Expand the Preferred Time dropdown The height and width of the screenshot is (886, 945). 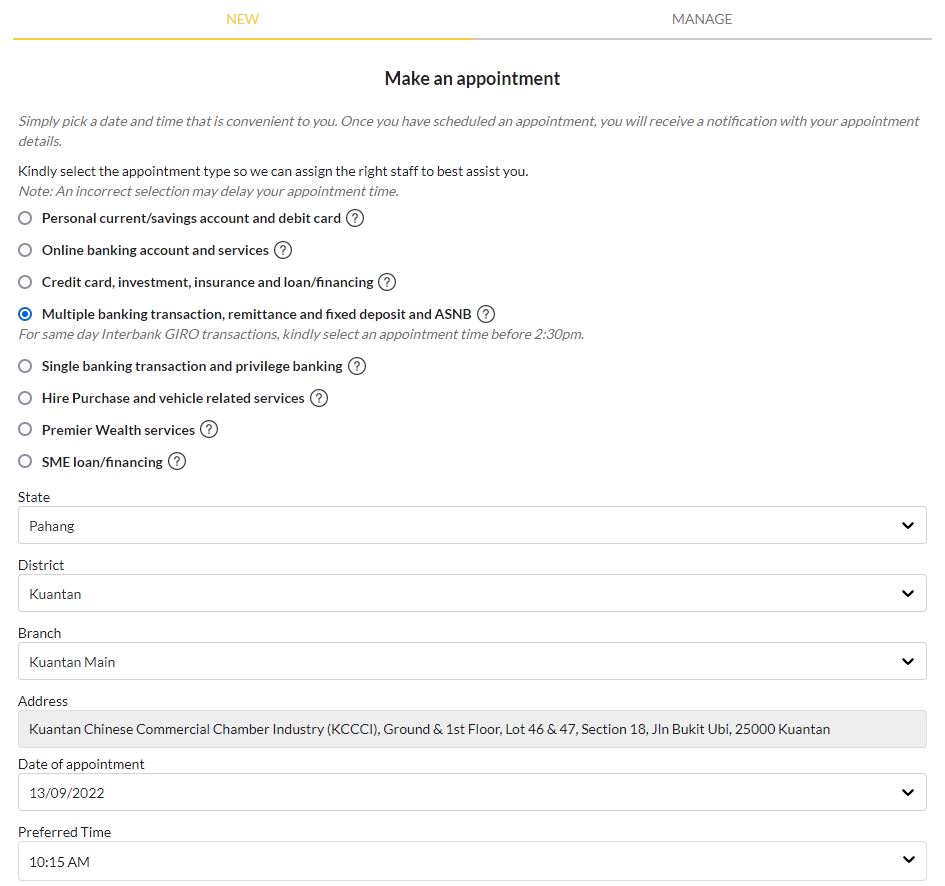(472, 861)
